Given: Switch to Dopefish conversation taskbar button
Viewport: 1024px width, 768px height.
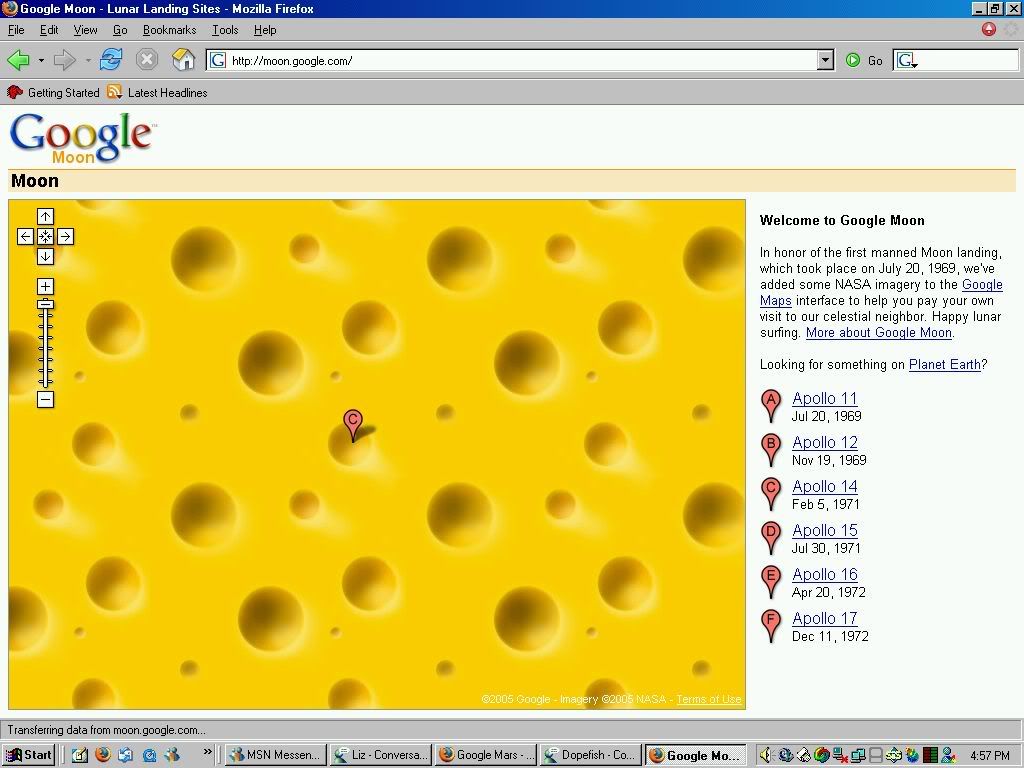Looking at the screenshot, I should [x=591, y=755].
